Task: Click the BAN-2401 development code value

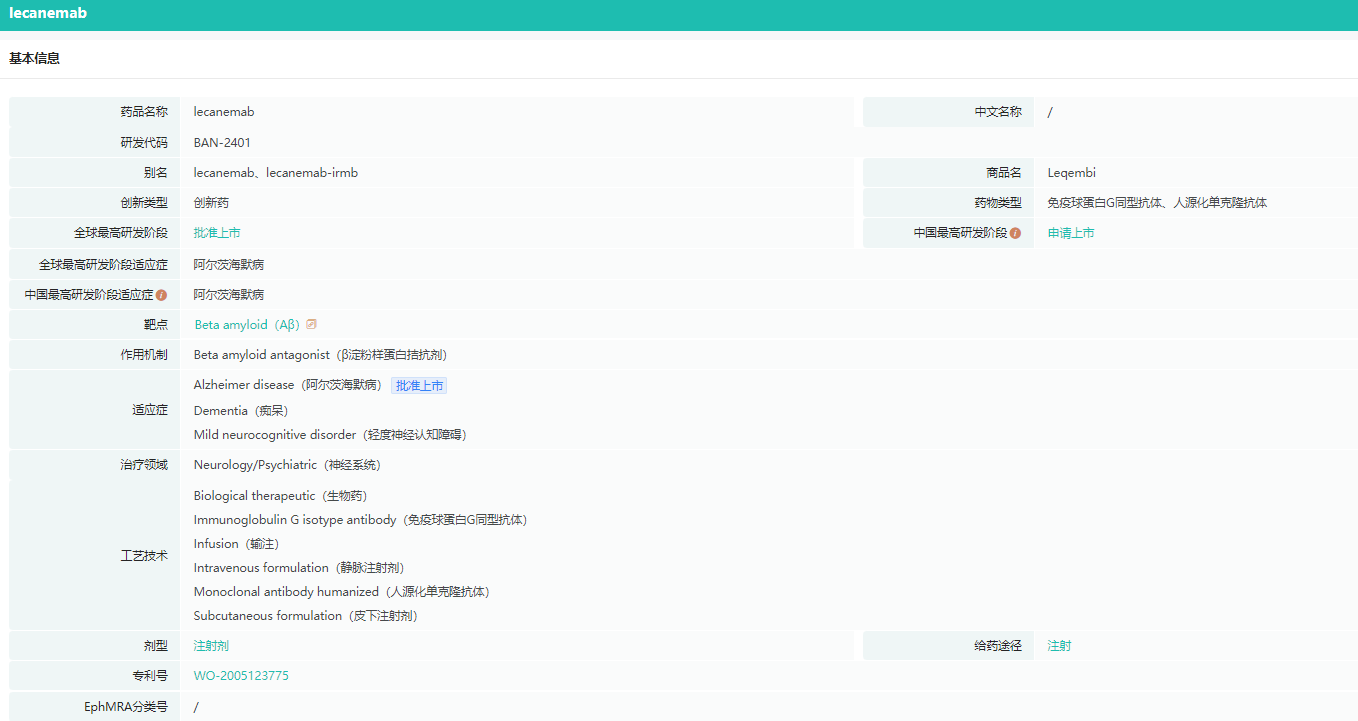Action: point(222,143)
